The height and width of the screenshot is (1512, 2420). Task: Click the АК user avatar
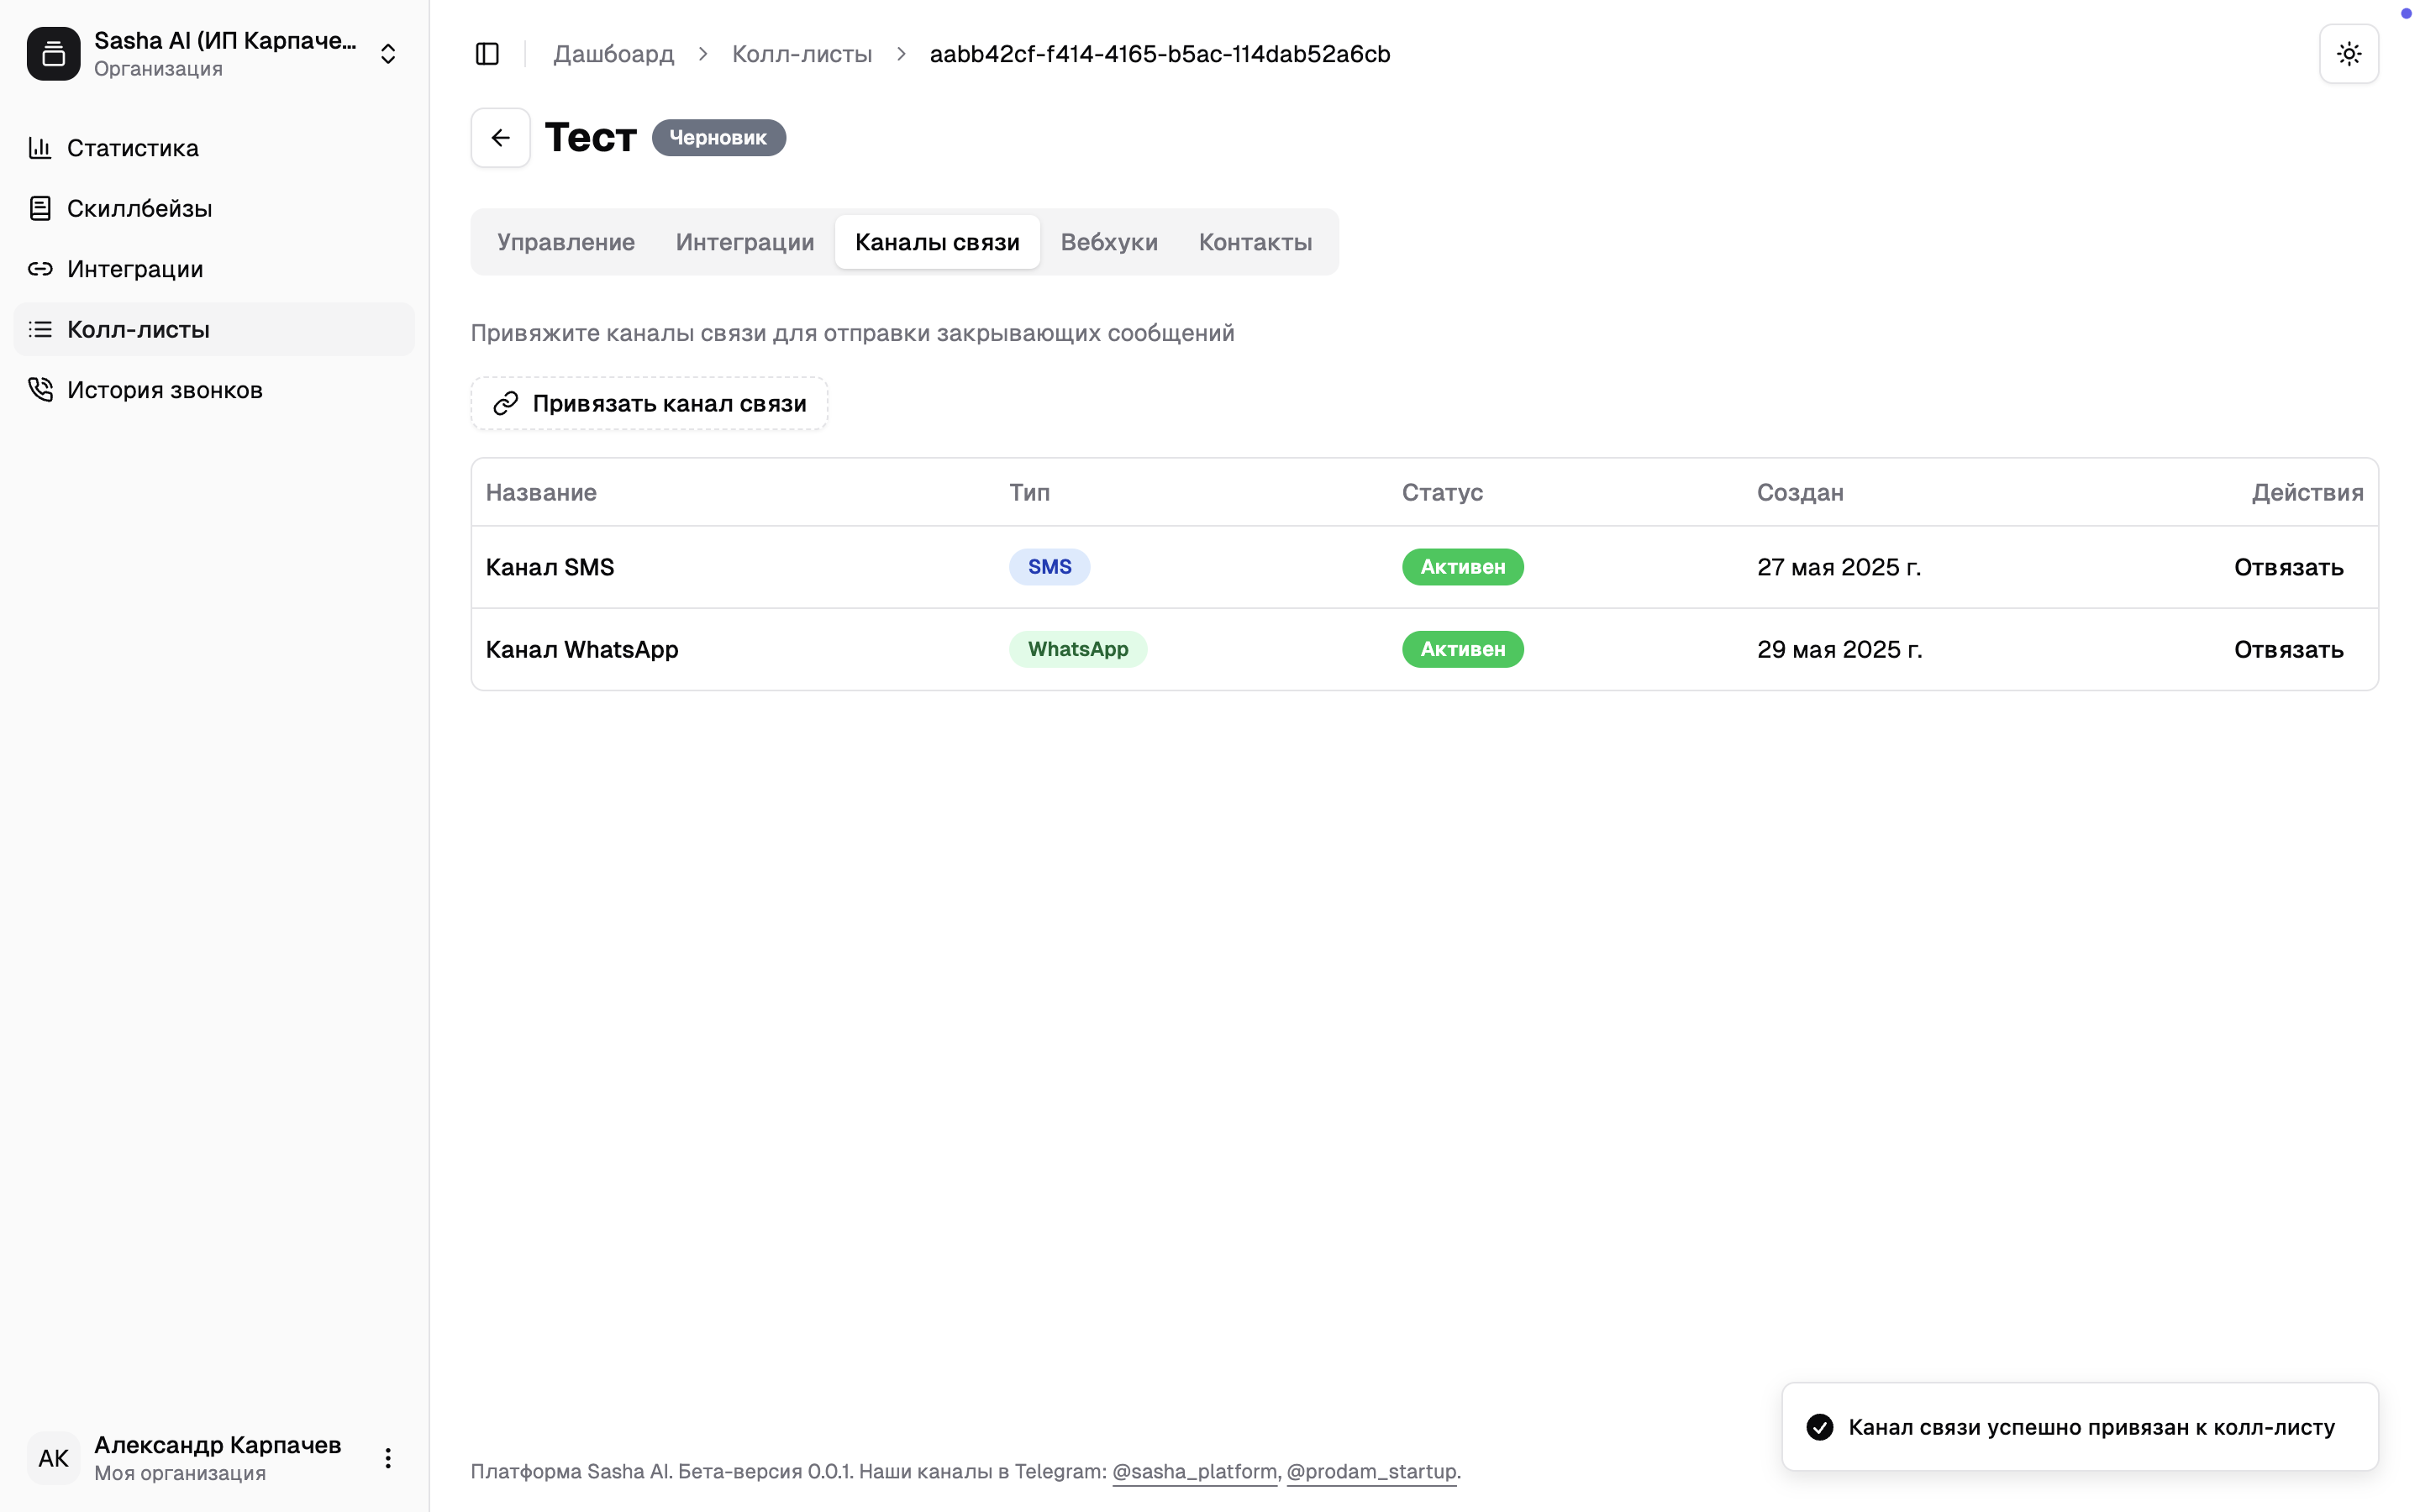coord(54,1458)
